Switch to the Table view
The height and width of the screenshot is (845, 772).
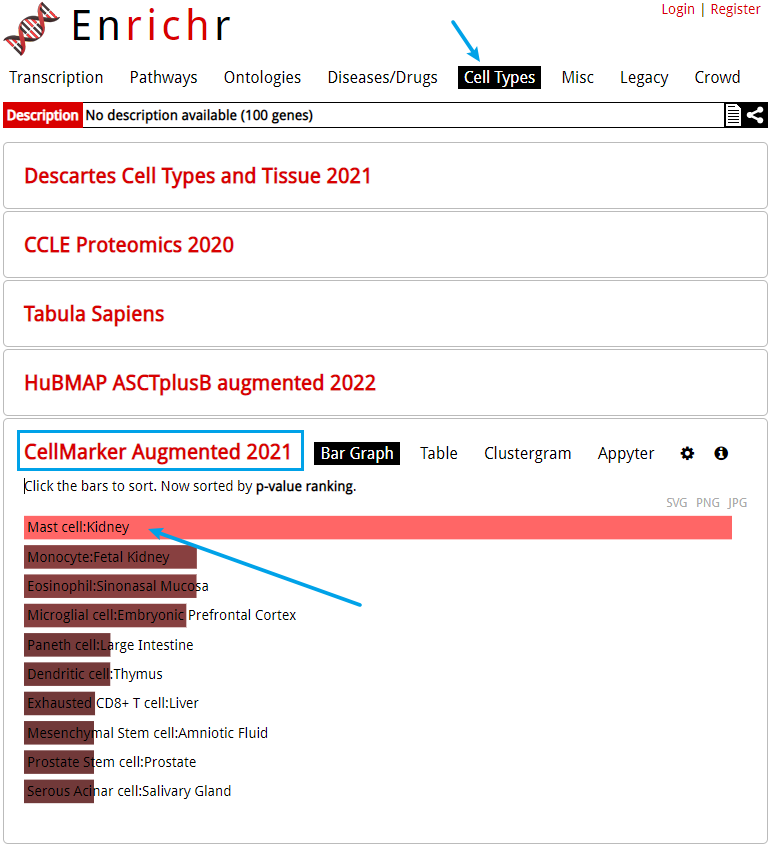tap(439, 453)
